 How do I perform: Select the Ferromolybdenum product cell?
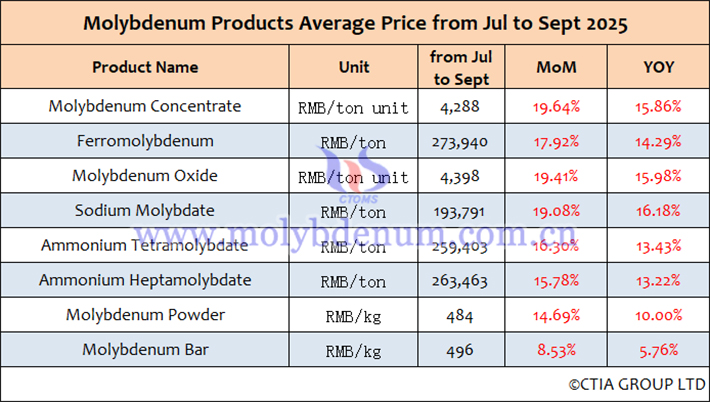[145, 141]
